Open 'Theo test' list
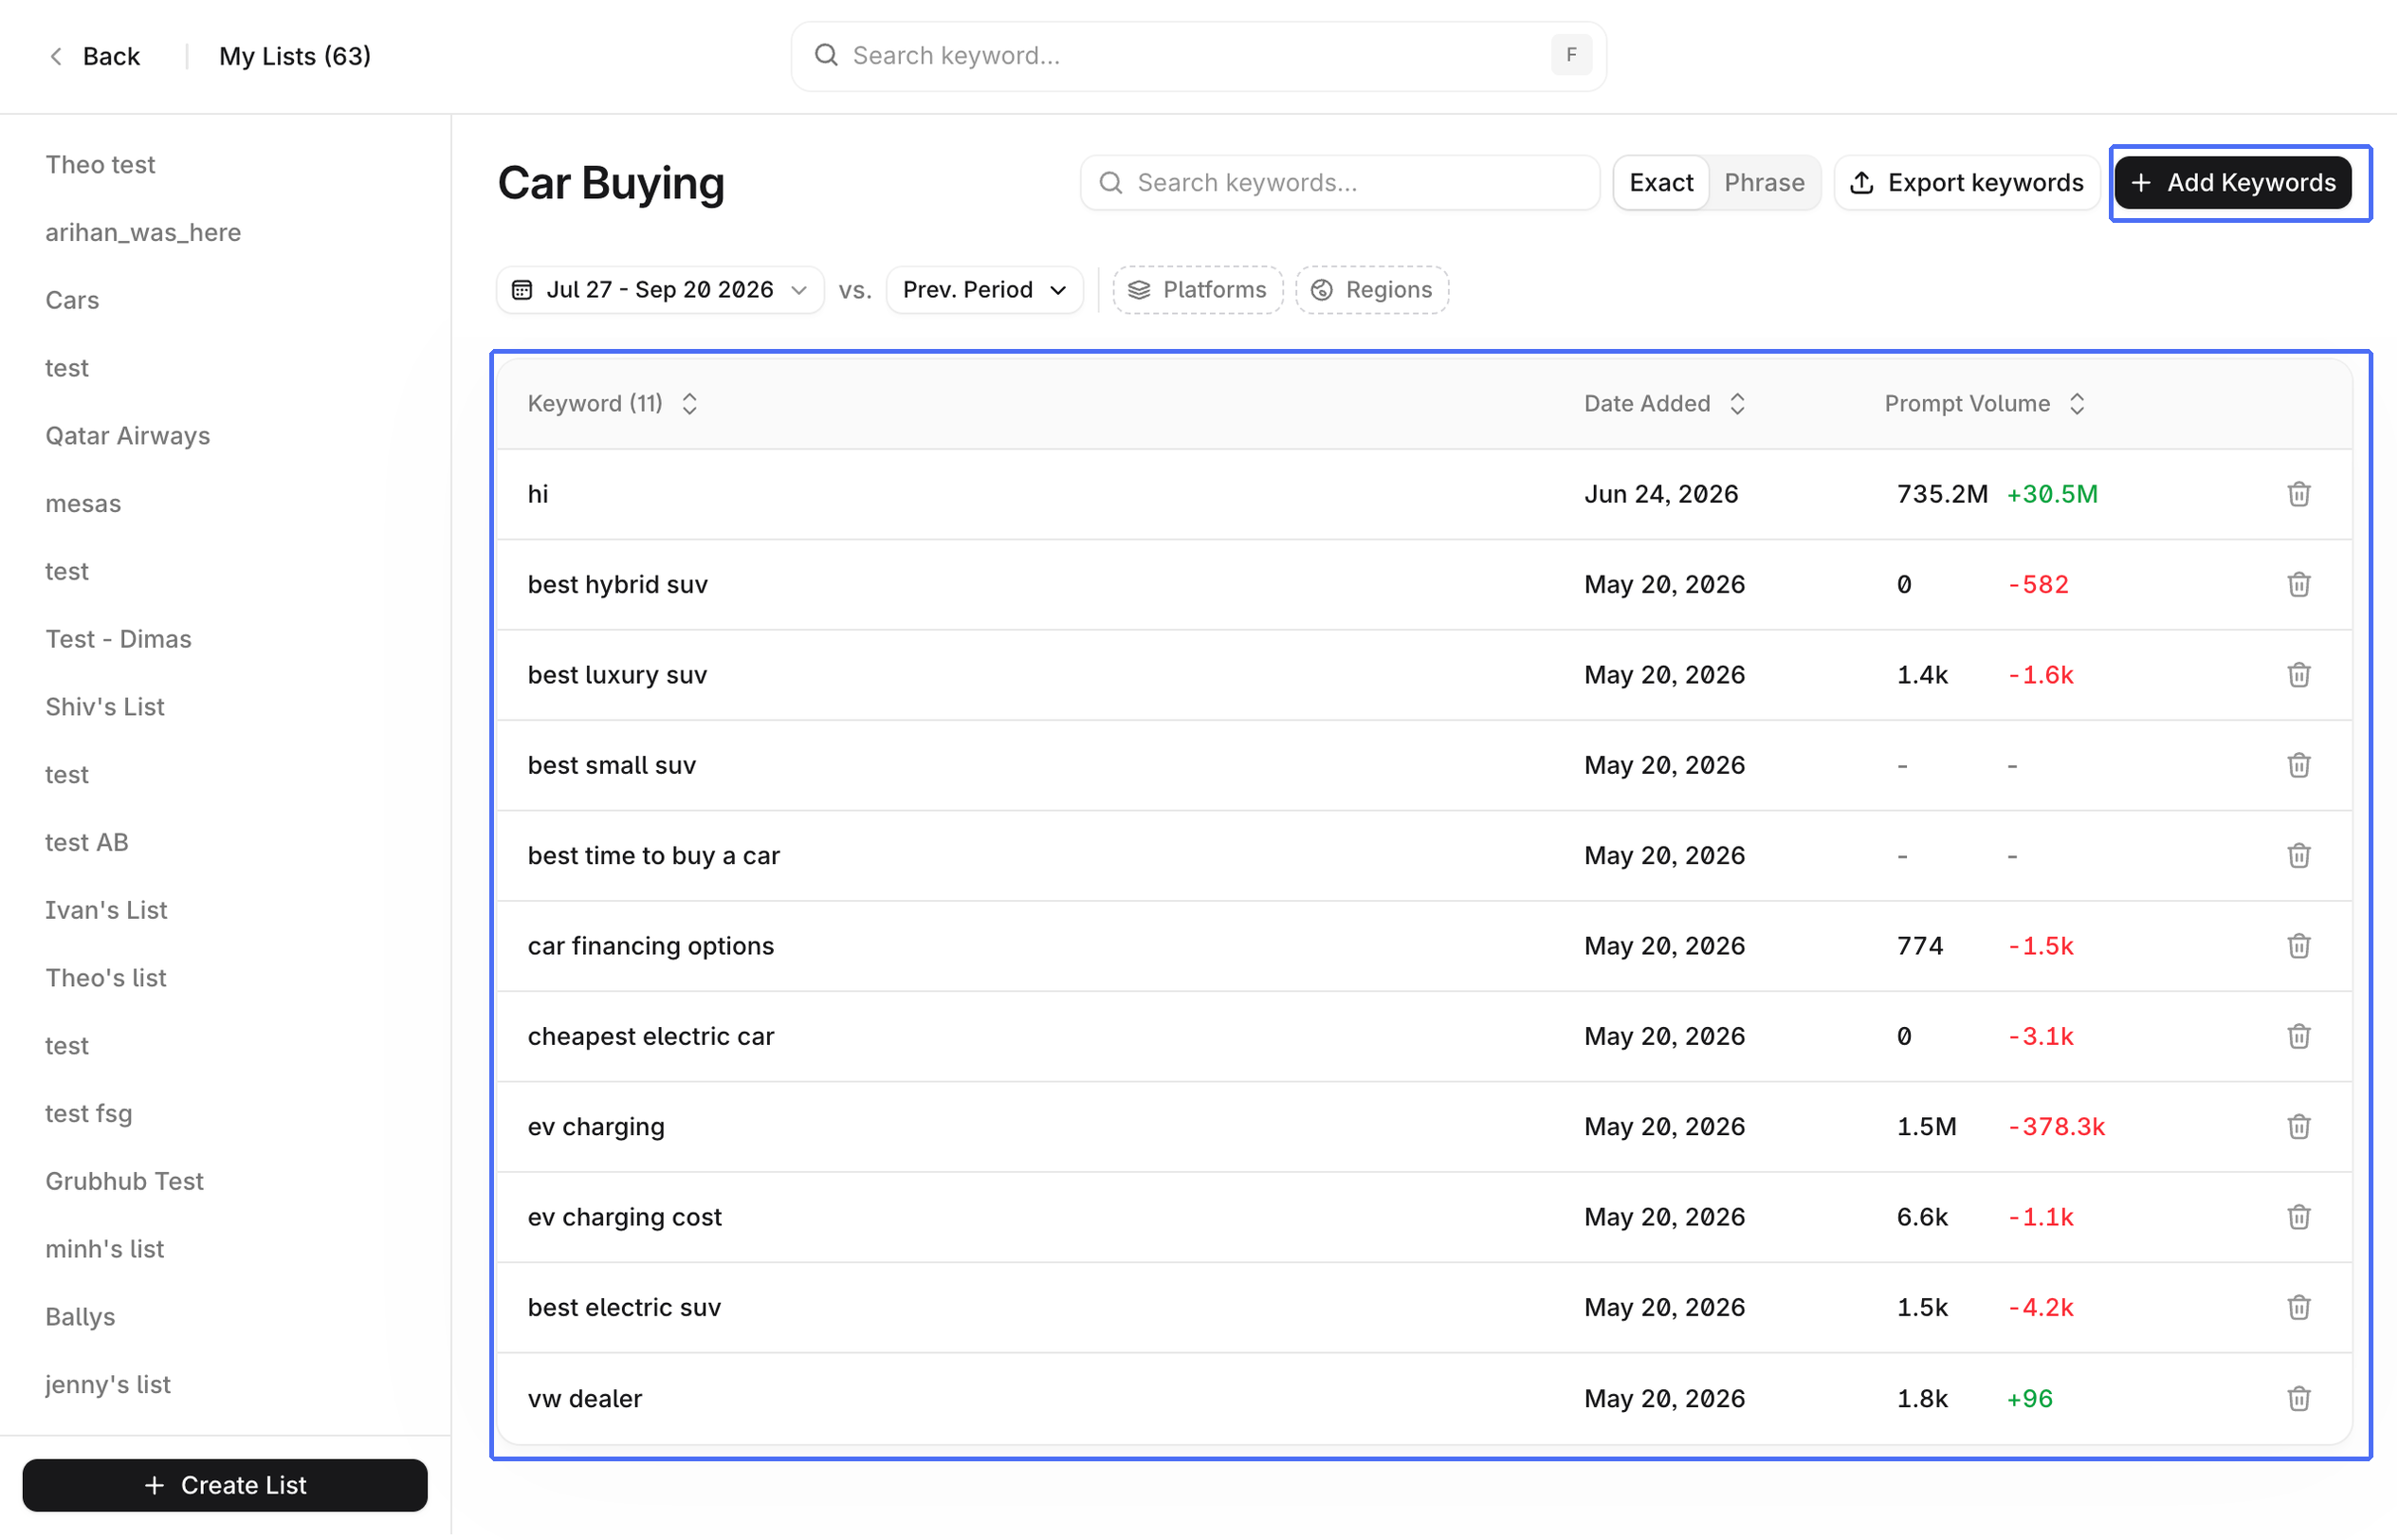This screenshot has width=2399, height=1540. click(100, 165)
